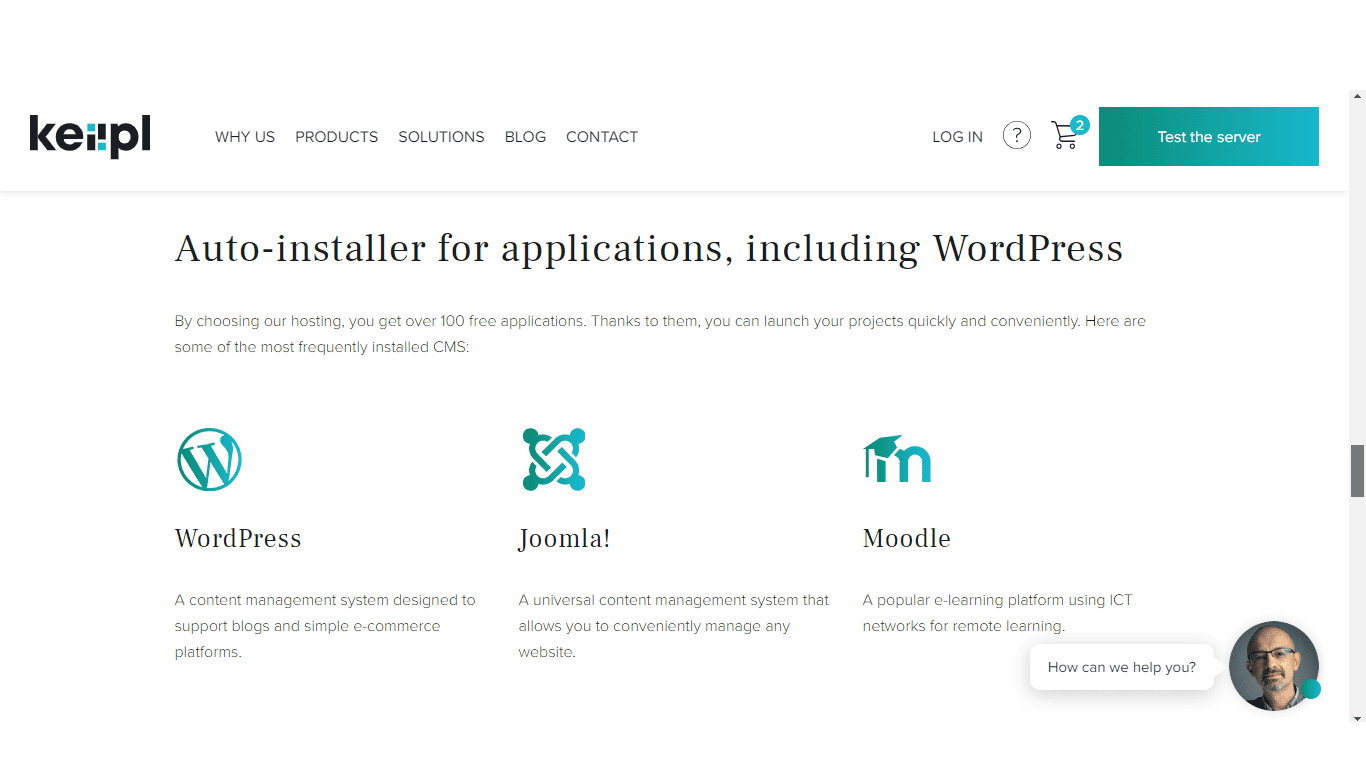This screenshot has width=1366, height=768.
Task: Open the chat agent avatar
Action: (x=1273, y=666)
